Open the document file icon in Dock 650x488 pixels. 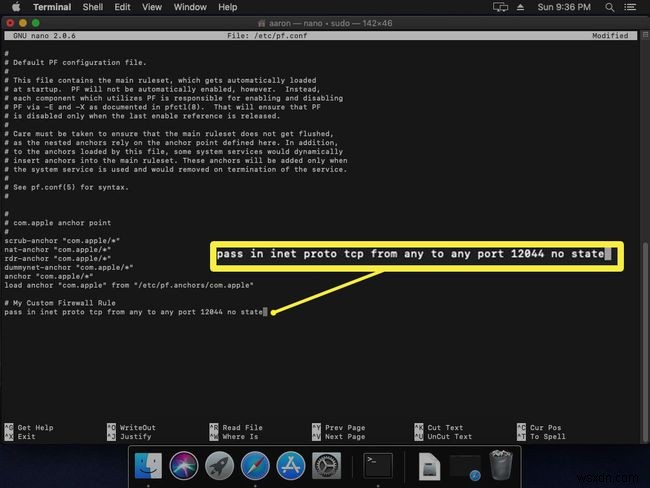429,466
